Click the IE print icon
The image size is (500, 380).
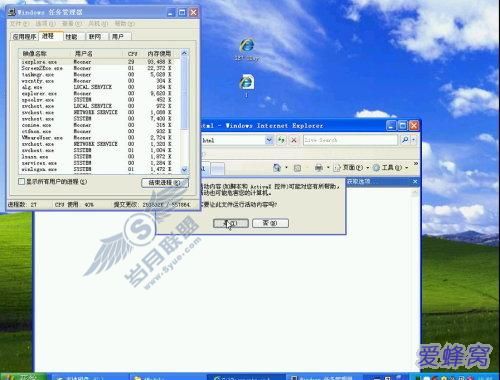(x=319, y=168)
